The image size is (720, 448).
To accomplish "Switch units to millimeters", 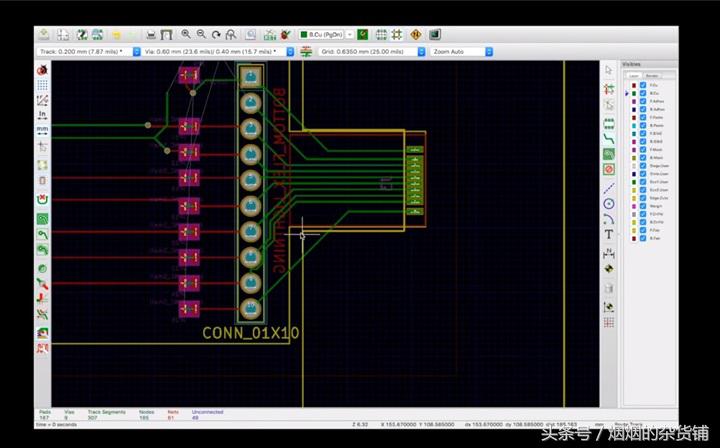I will pyautogui.click(x=42, y=129).
